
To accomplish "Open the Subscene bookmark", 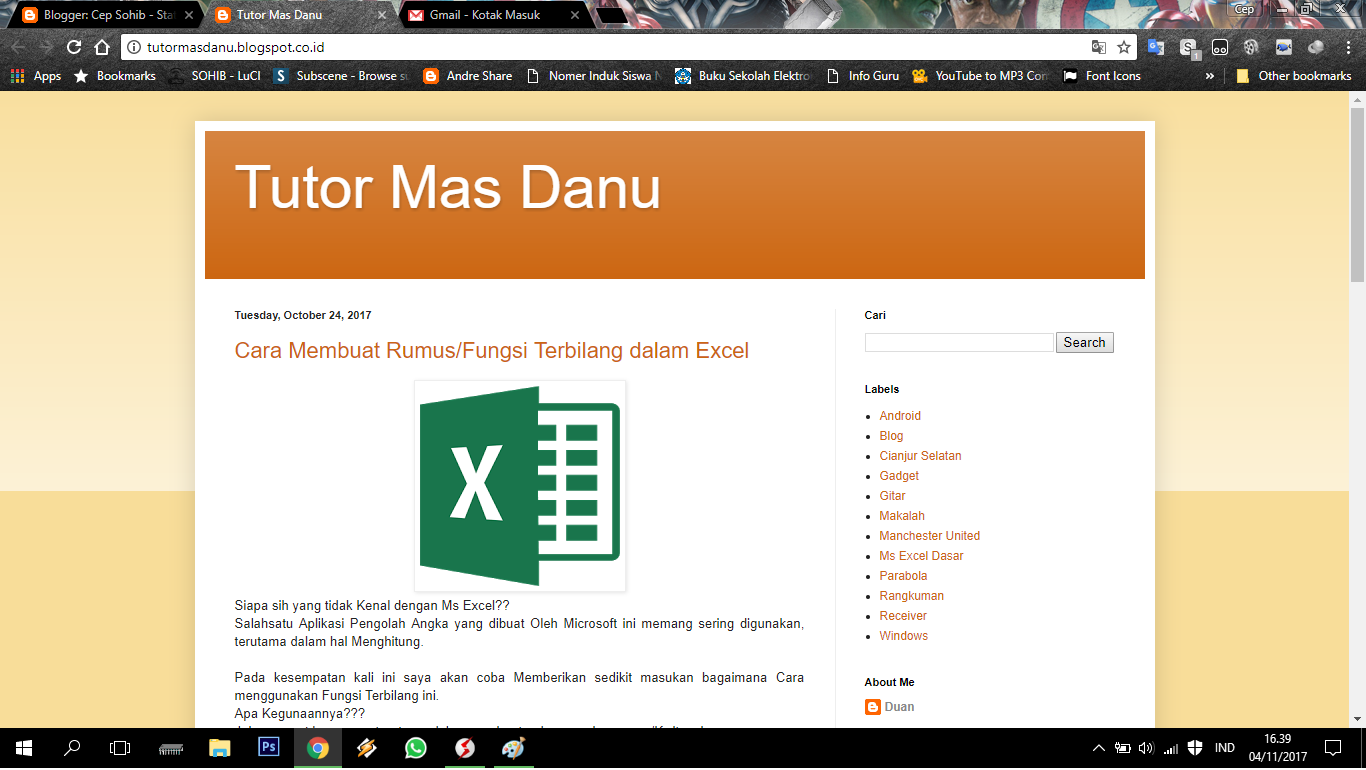I will pos(341,76).
